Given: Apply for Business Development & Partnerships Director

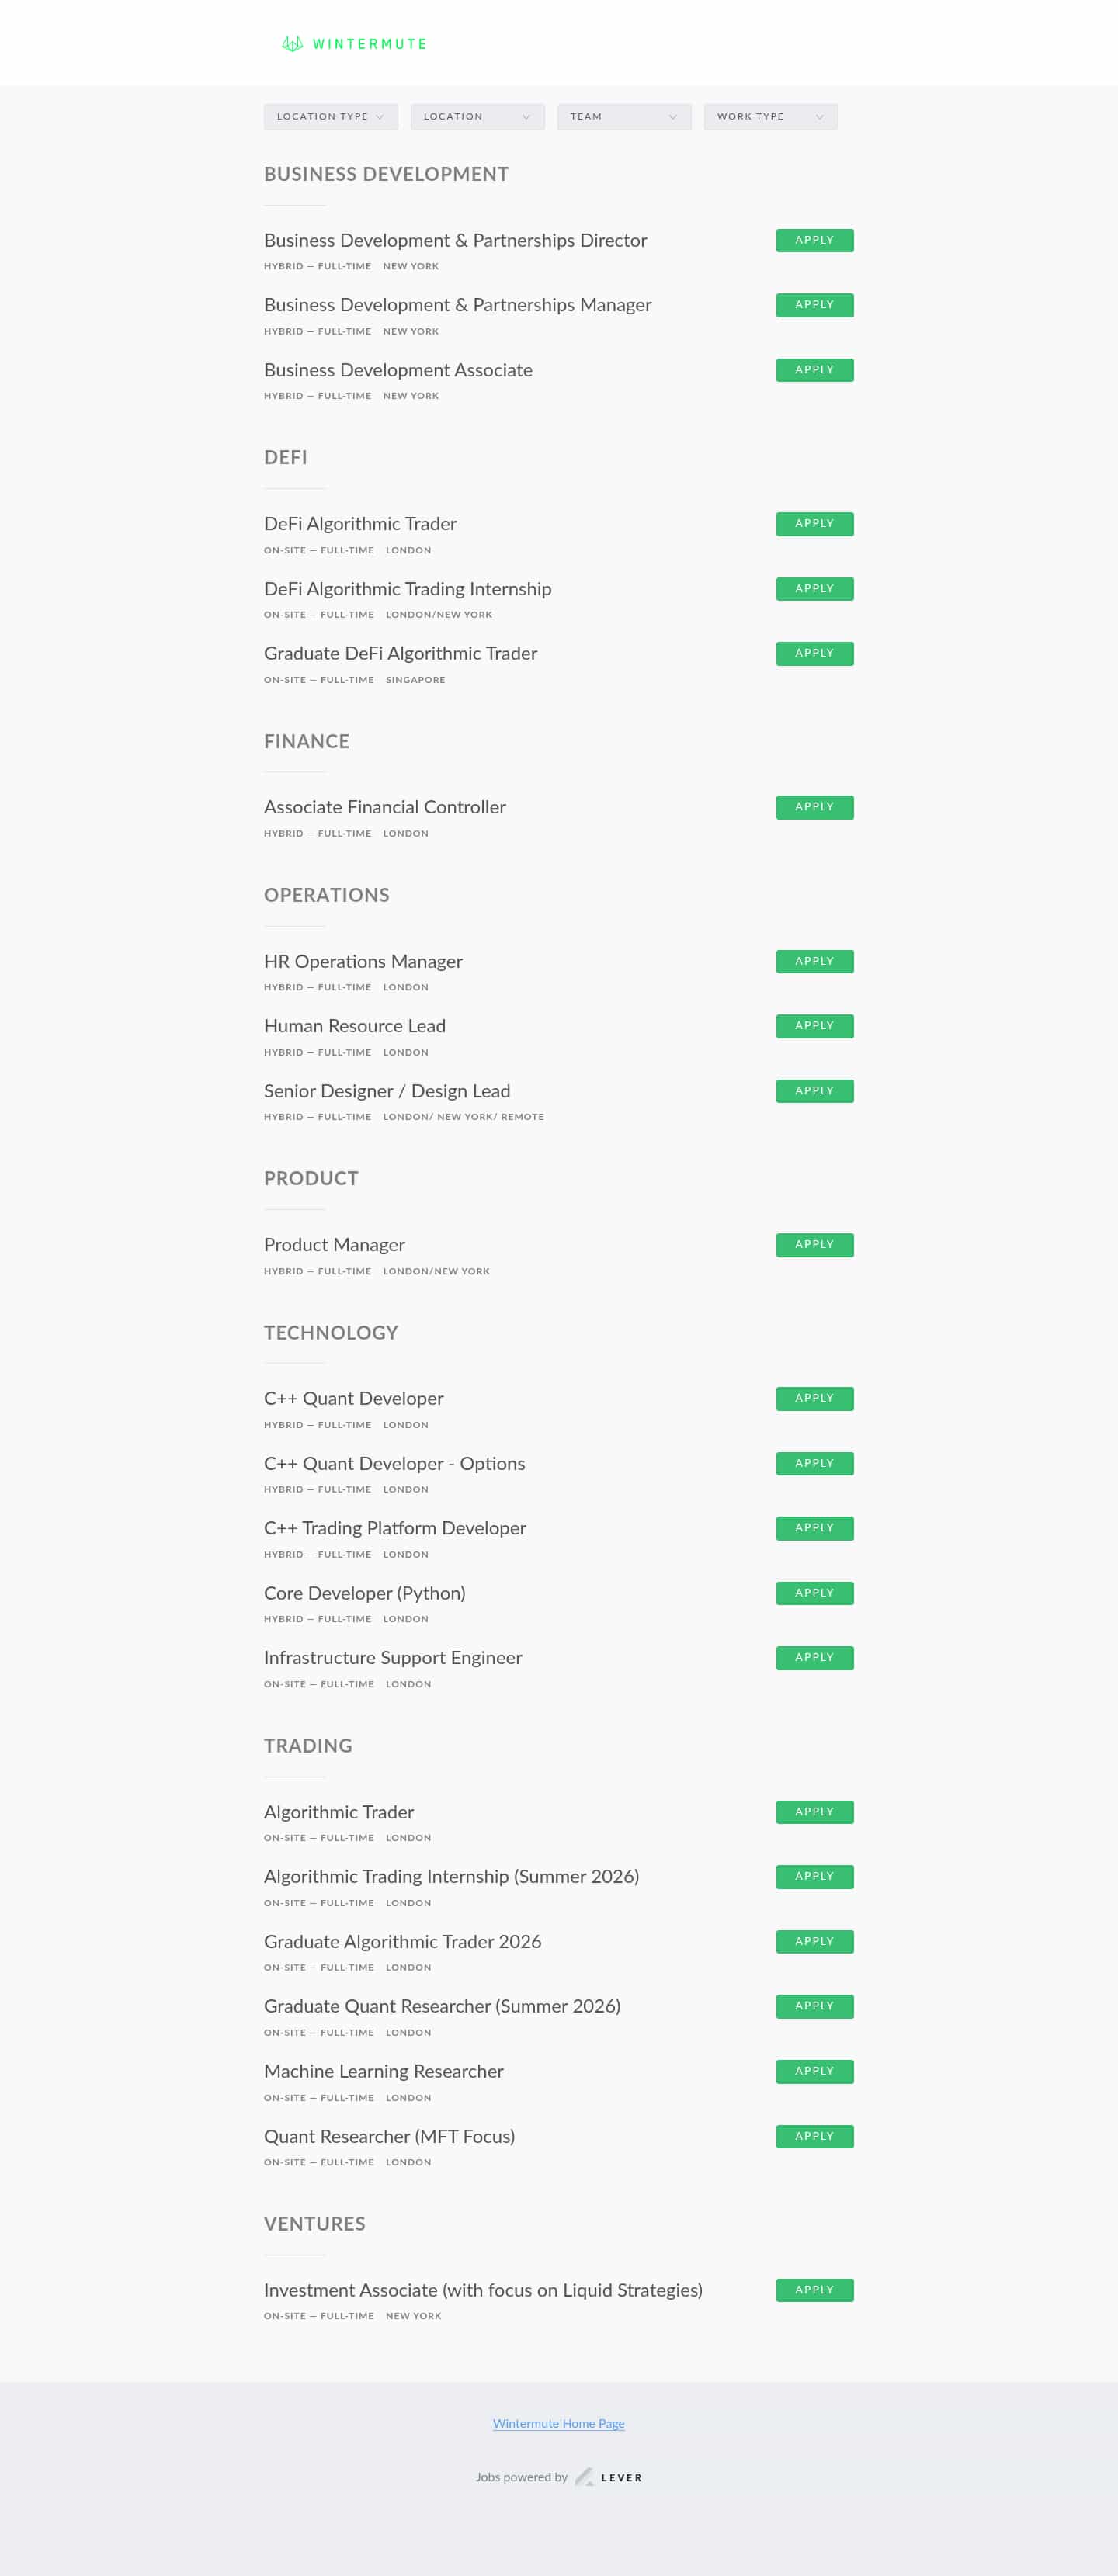Looking at the screenshot, I should click(x=814, y=241).
